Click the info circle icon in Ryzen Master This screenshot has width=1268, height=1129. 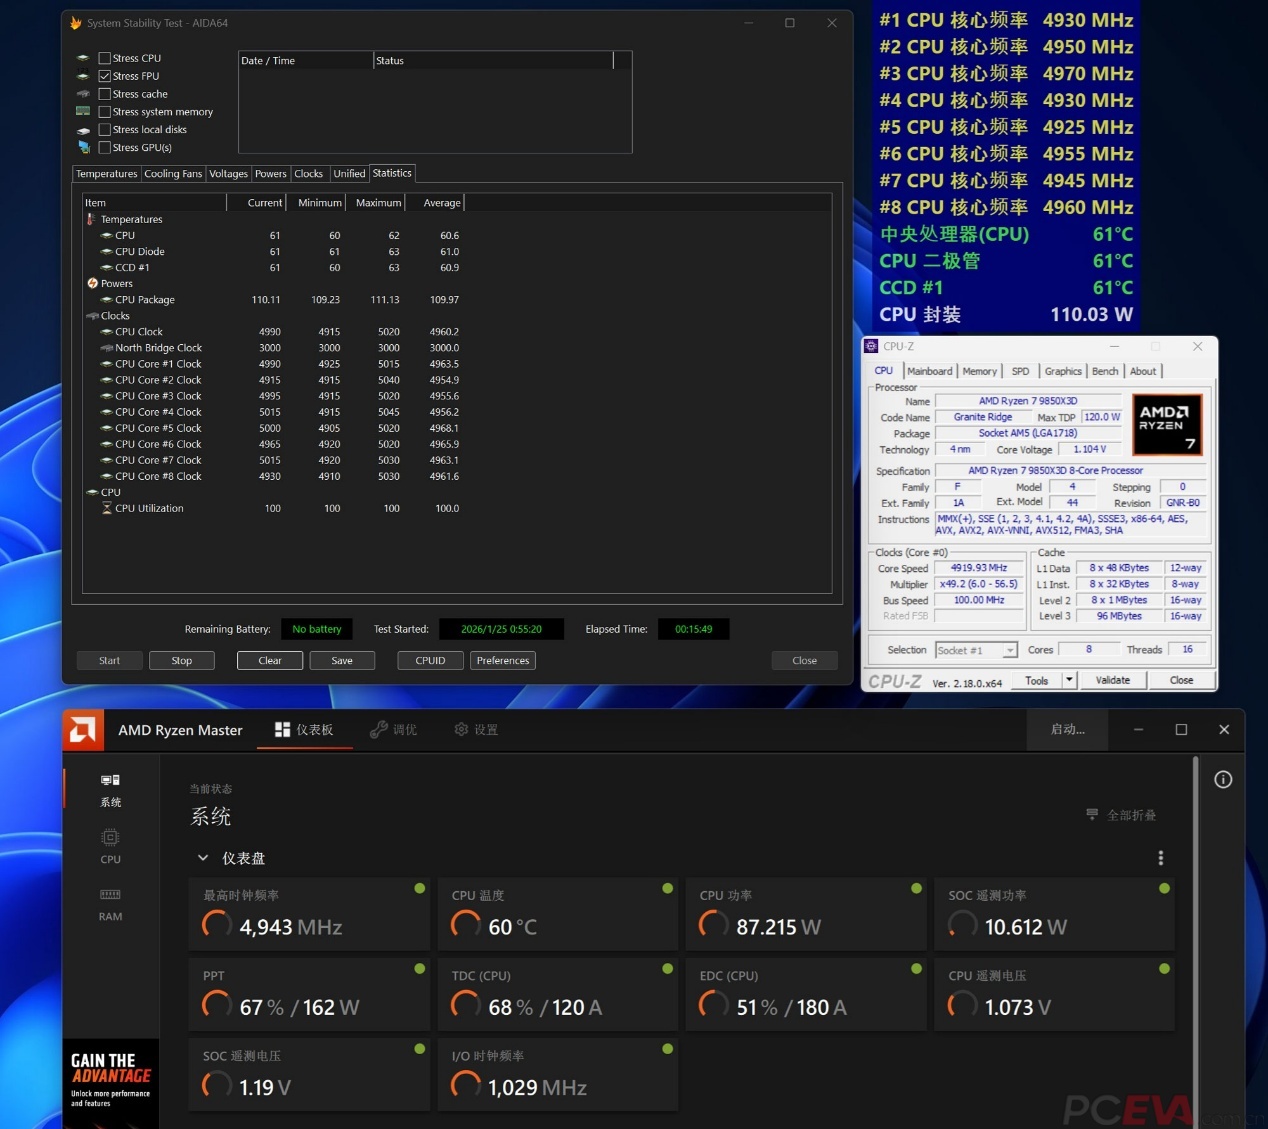1222,780
